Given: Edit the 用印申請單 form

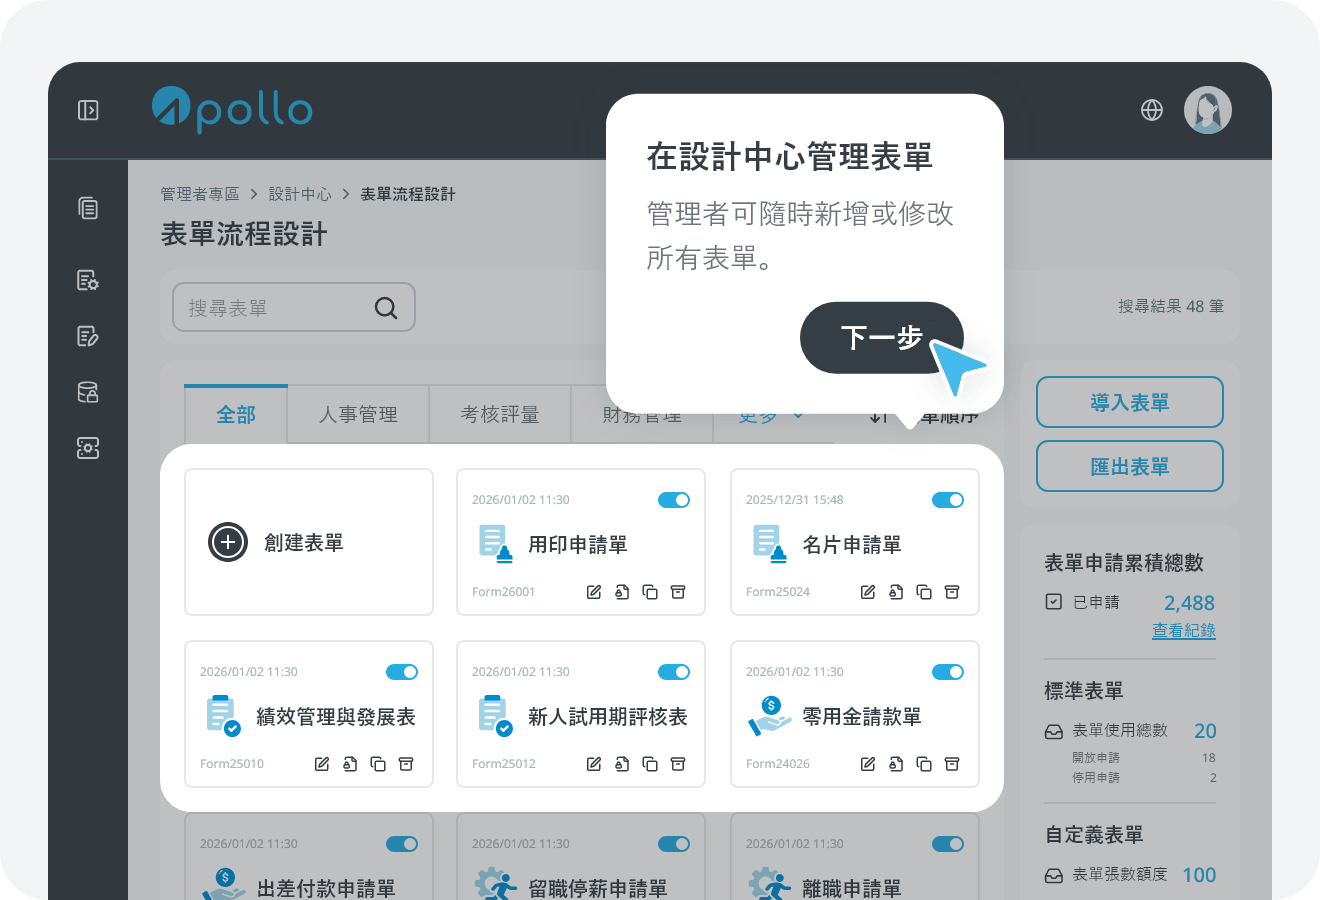Looking at the screenshot, I should pos(594,592).
